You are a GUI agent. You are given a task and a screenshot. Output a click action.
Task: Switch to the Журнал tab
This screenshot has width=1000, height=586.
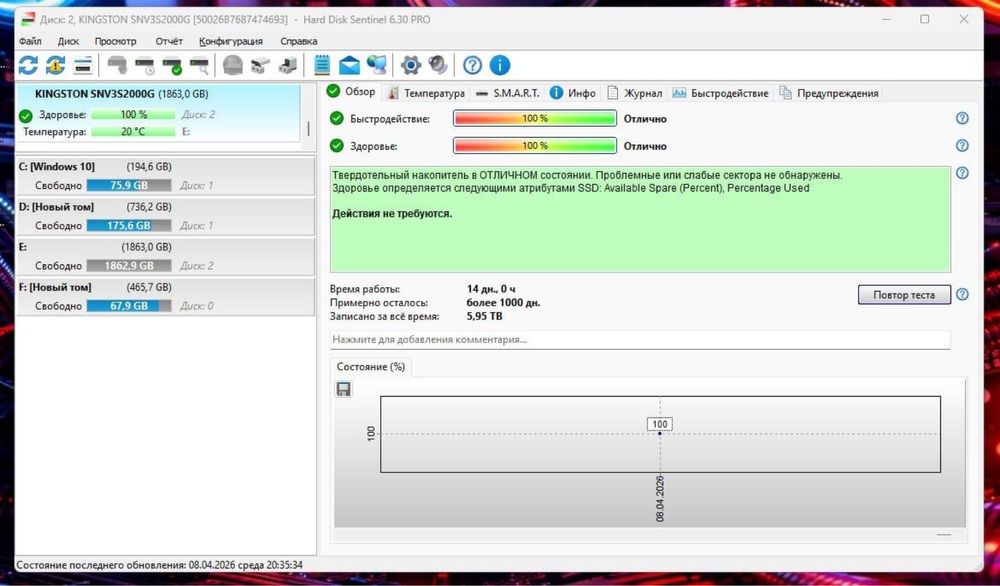(x=634, y=93)
